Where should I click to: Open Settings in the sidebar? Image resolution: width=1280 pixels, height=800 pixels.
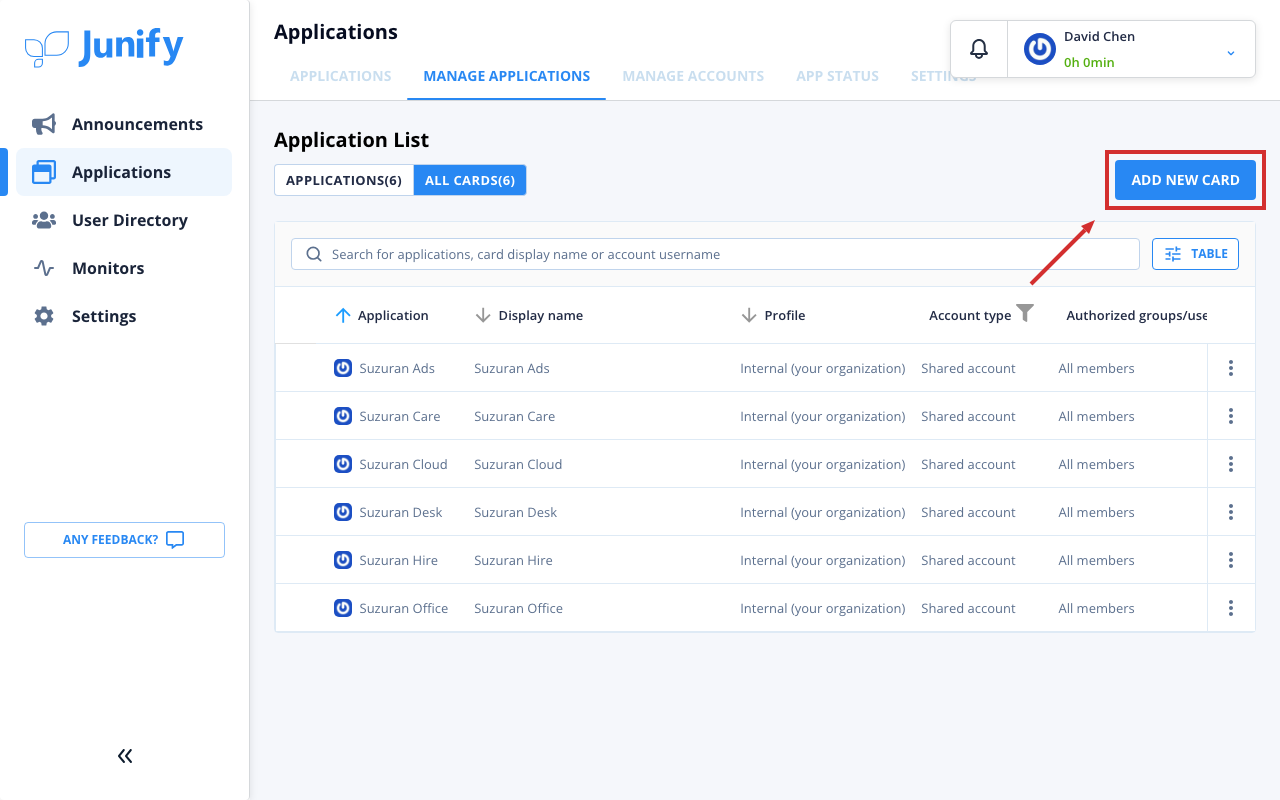[124, 316]
